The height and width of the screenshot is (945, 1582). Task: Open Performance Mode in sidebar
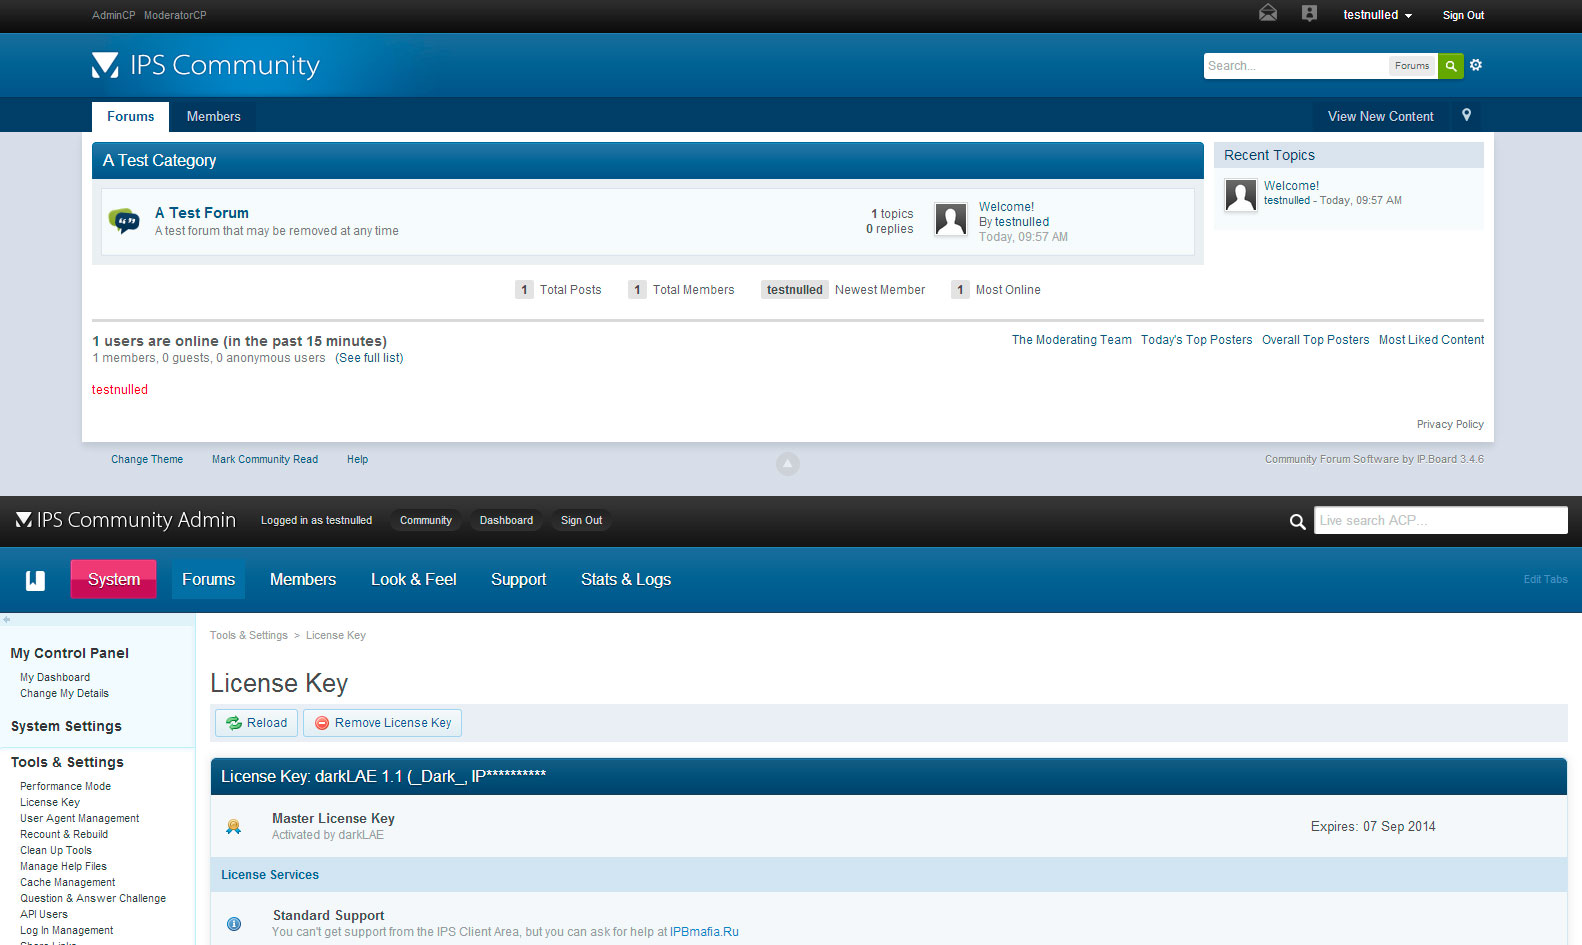pos(65,786)
